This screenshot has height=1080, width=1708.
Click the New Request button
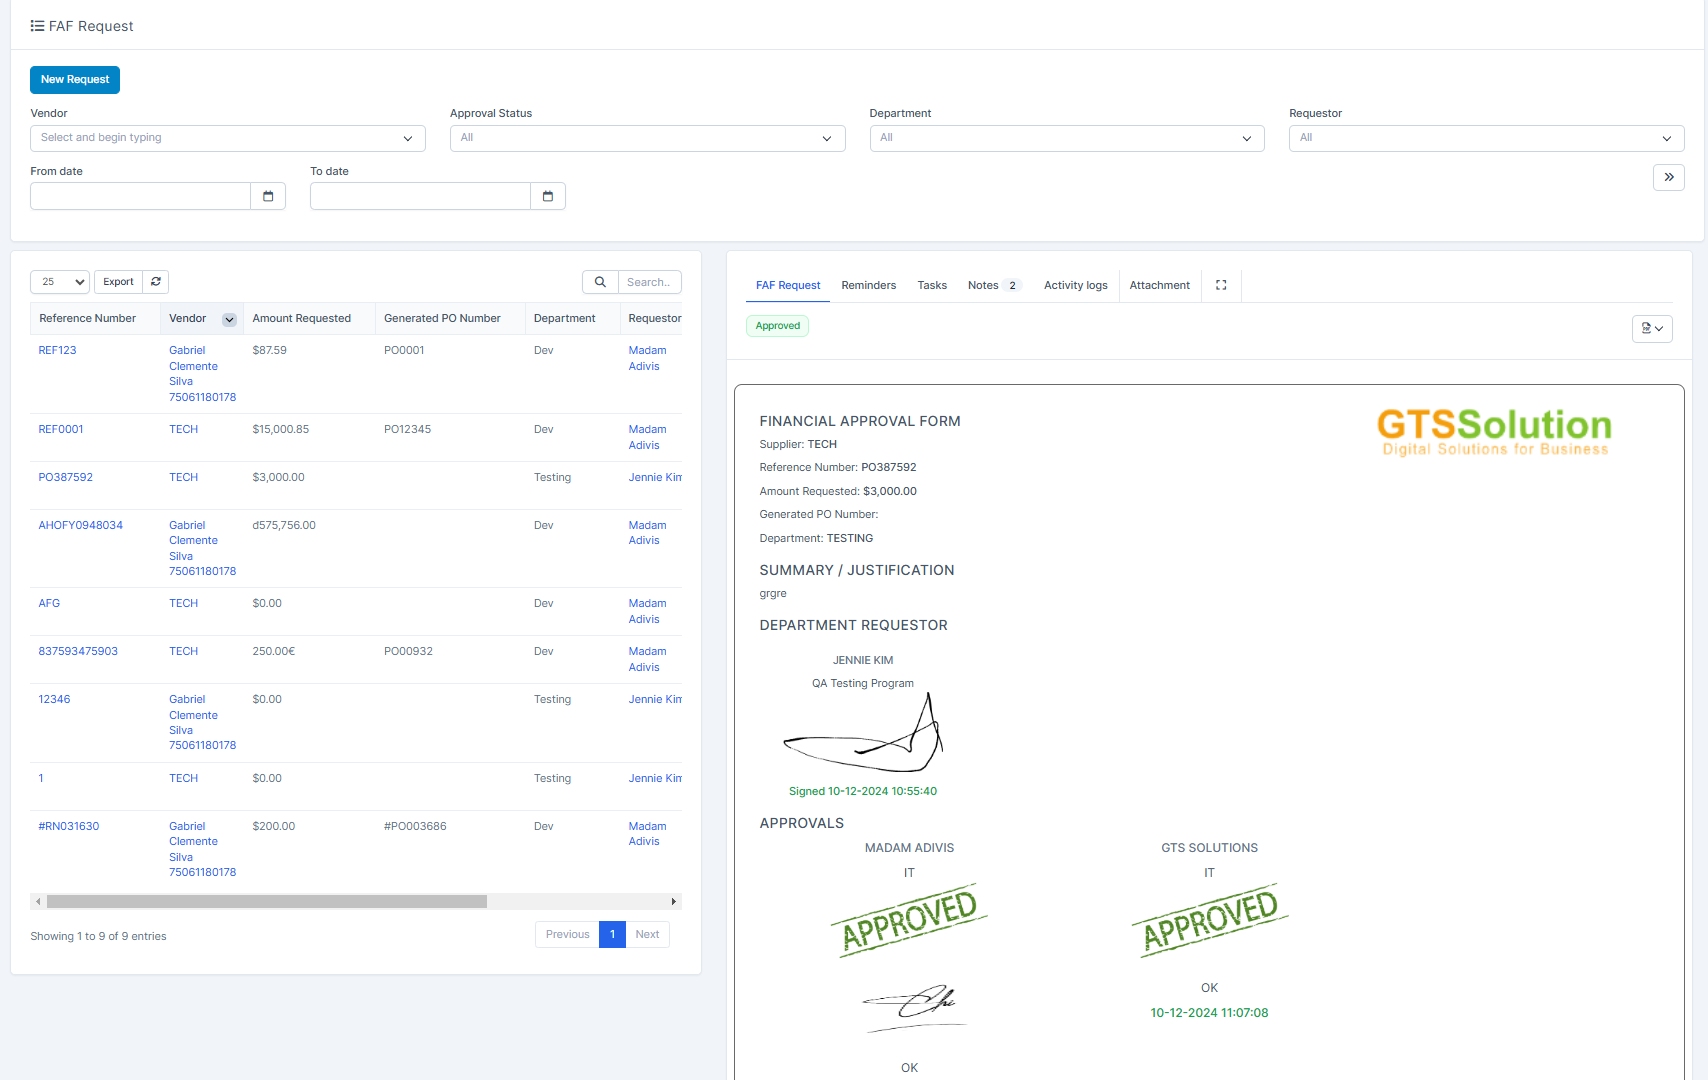(x=75, y=80)
